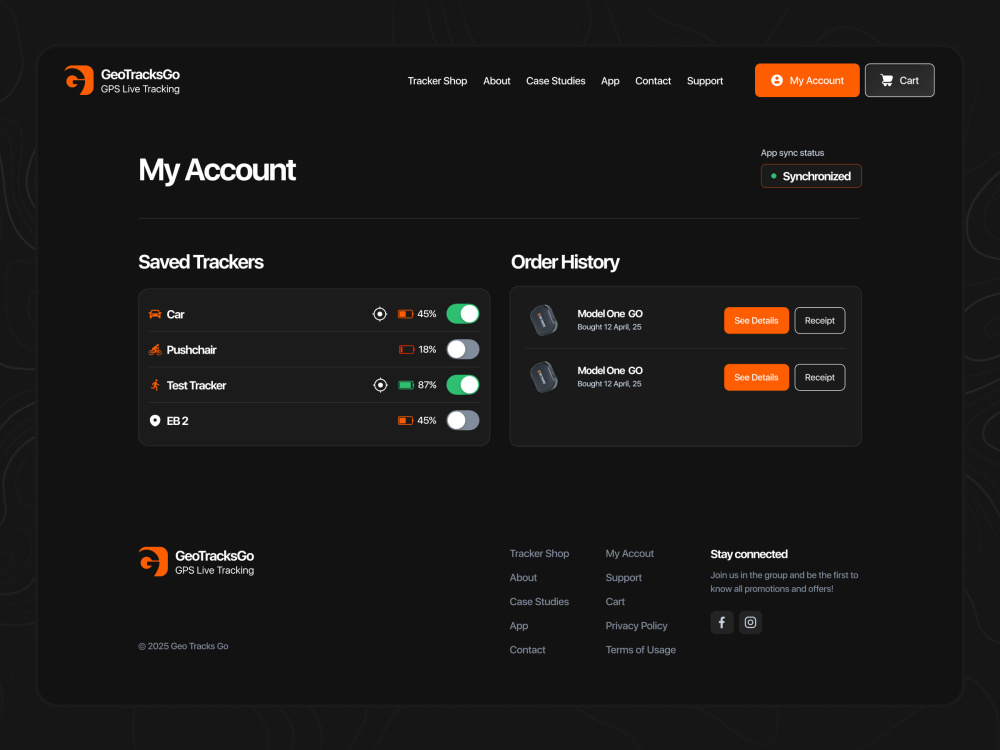Click the orange My Account button
1000x750 pixels.
(x=807, y=80)
